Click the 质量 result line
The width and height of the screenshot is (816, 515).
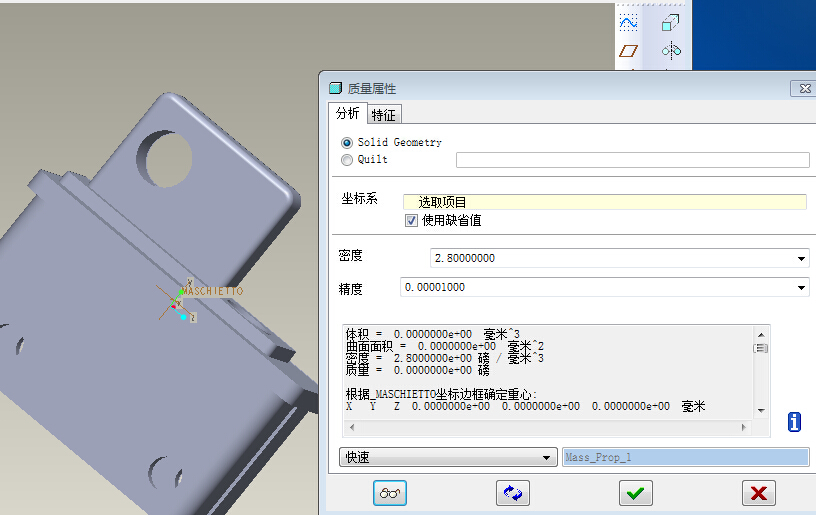[417, 370]
